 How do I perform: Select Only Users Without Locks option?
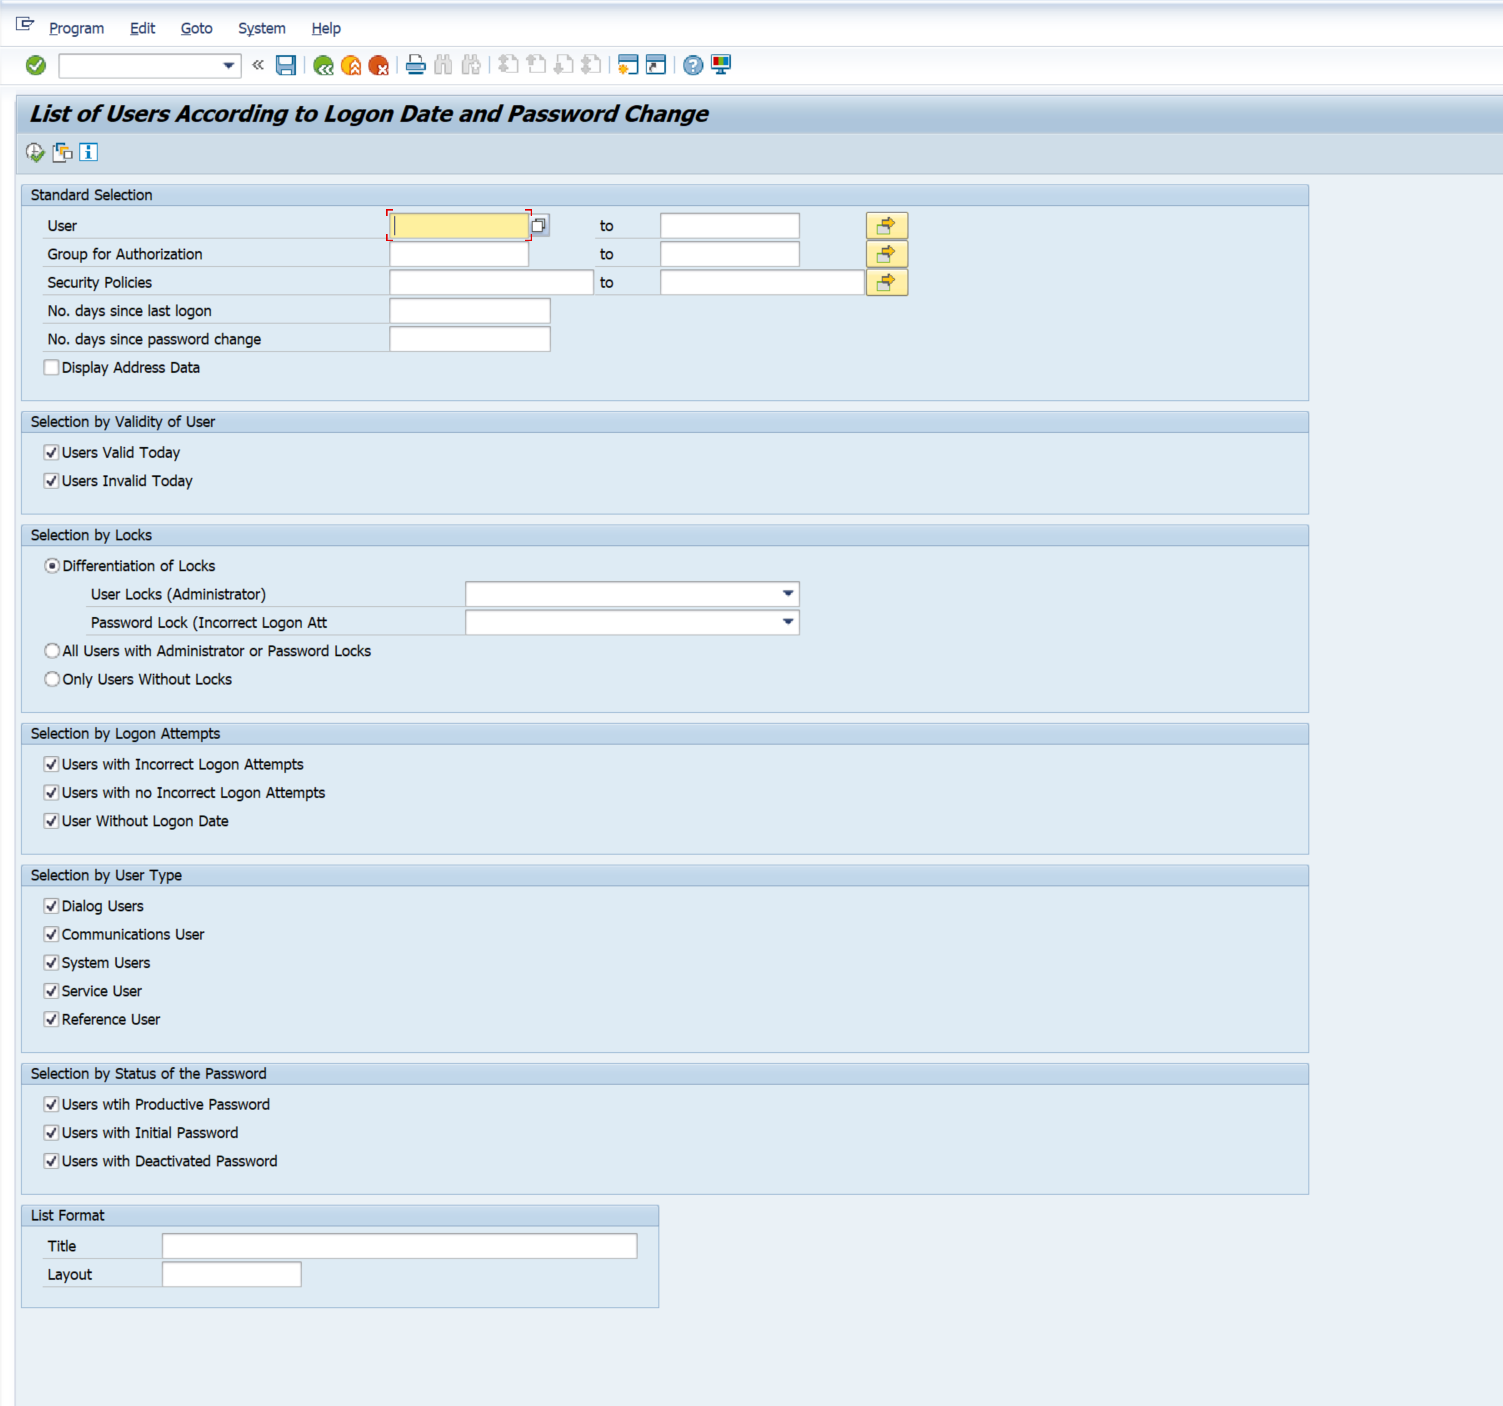[x=52, y=679]
